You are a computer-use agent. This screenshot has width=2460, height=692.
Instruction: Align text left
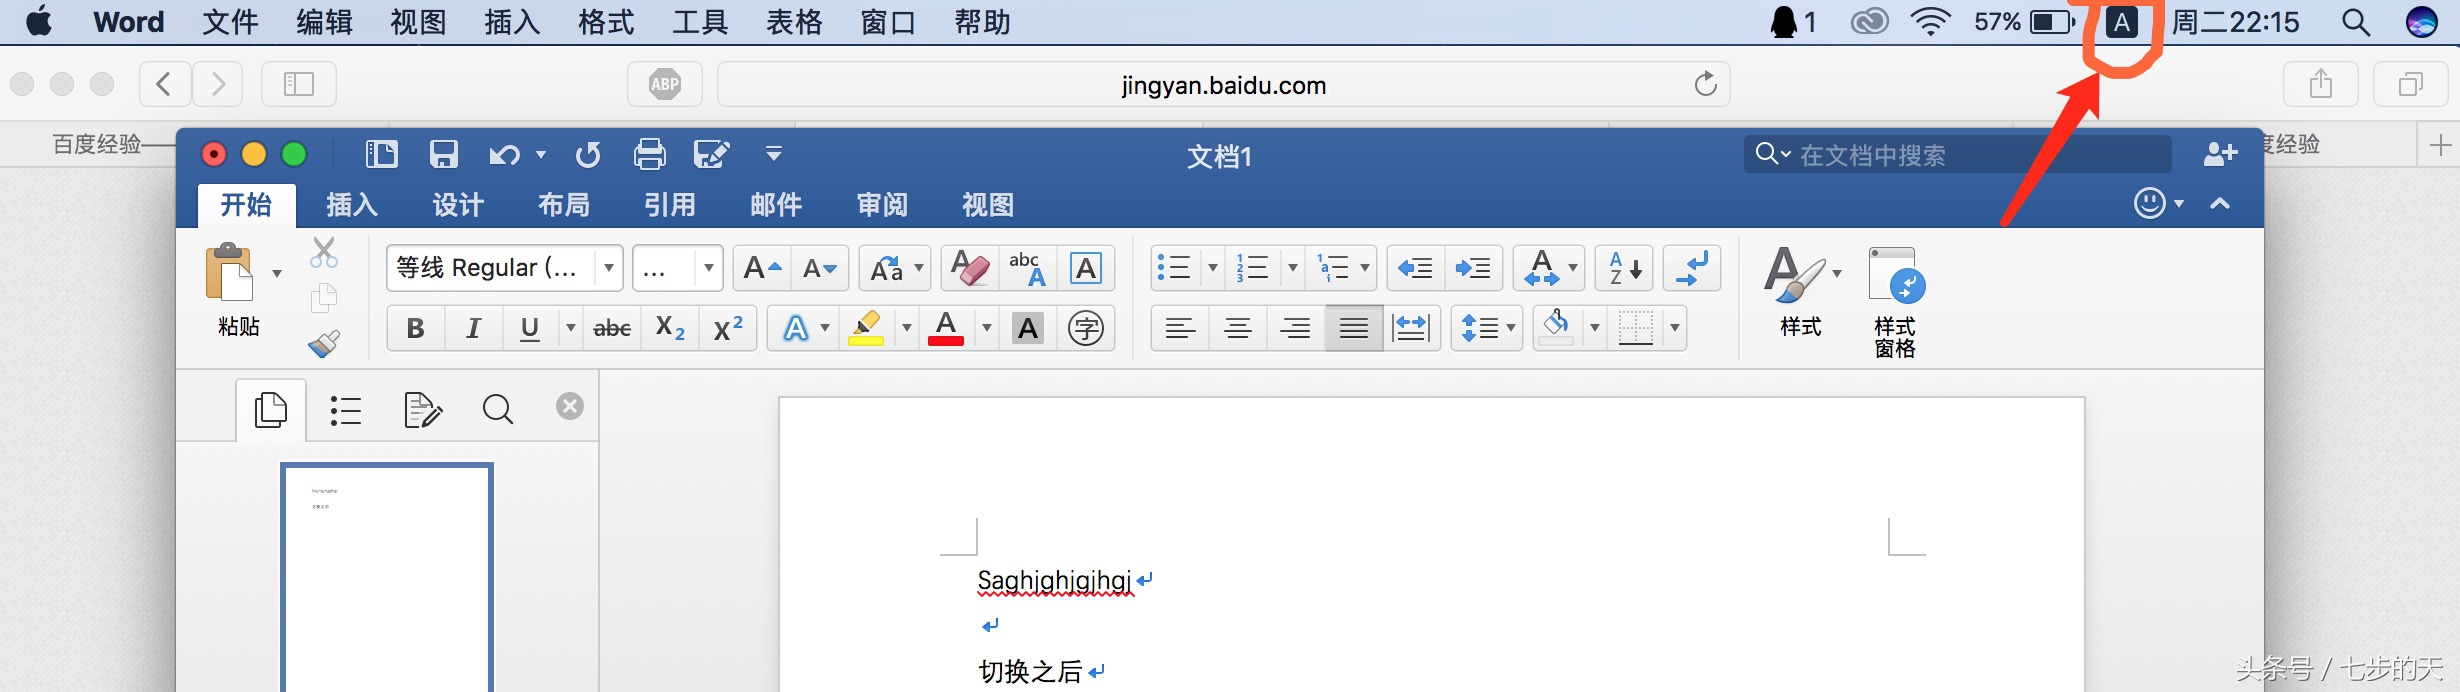1181,328
